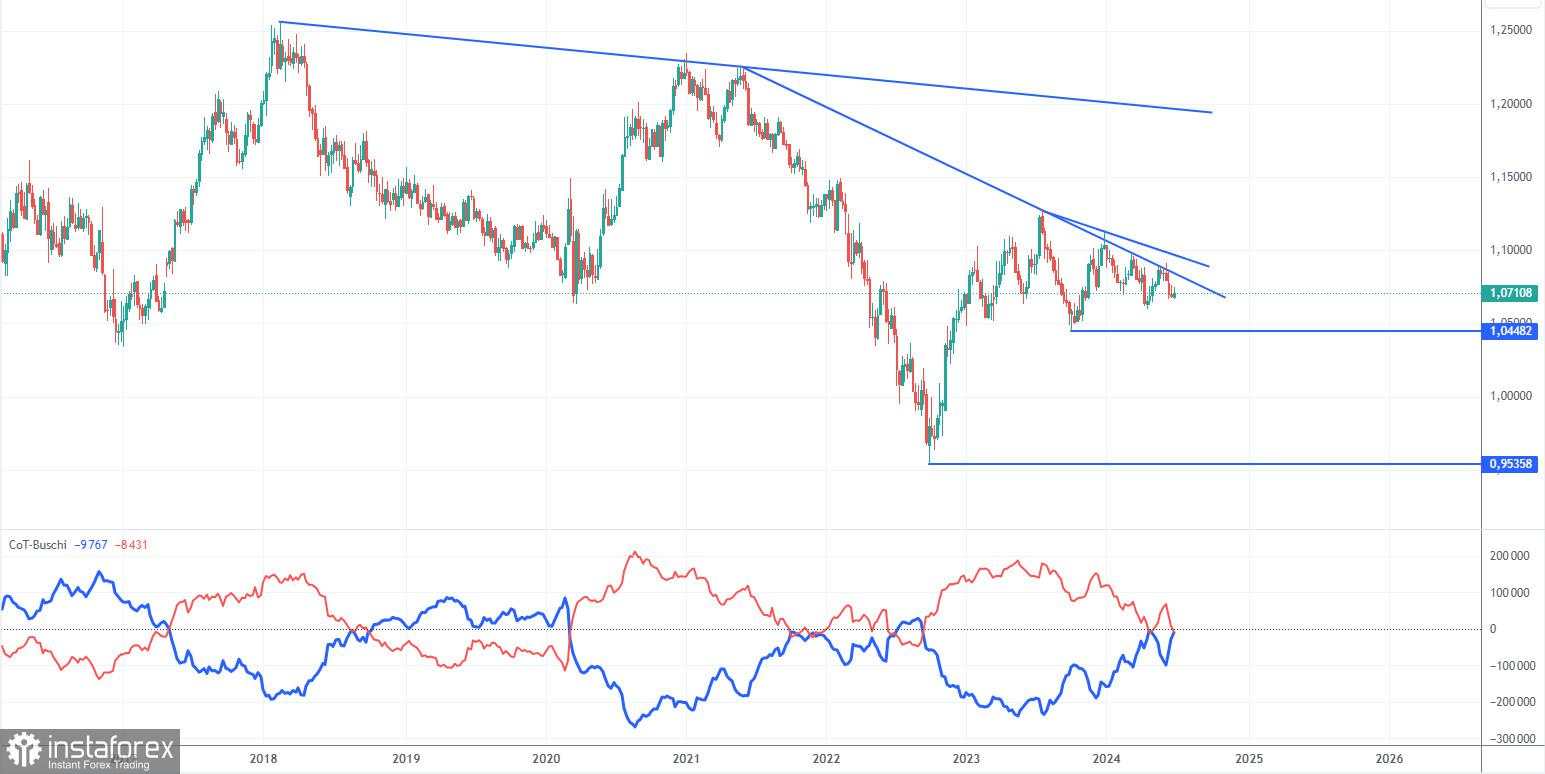The image size is (1545, 774).
Task: Click the 2018 label on time axis
Action: point(264,759)
